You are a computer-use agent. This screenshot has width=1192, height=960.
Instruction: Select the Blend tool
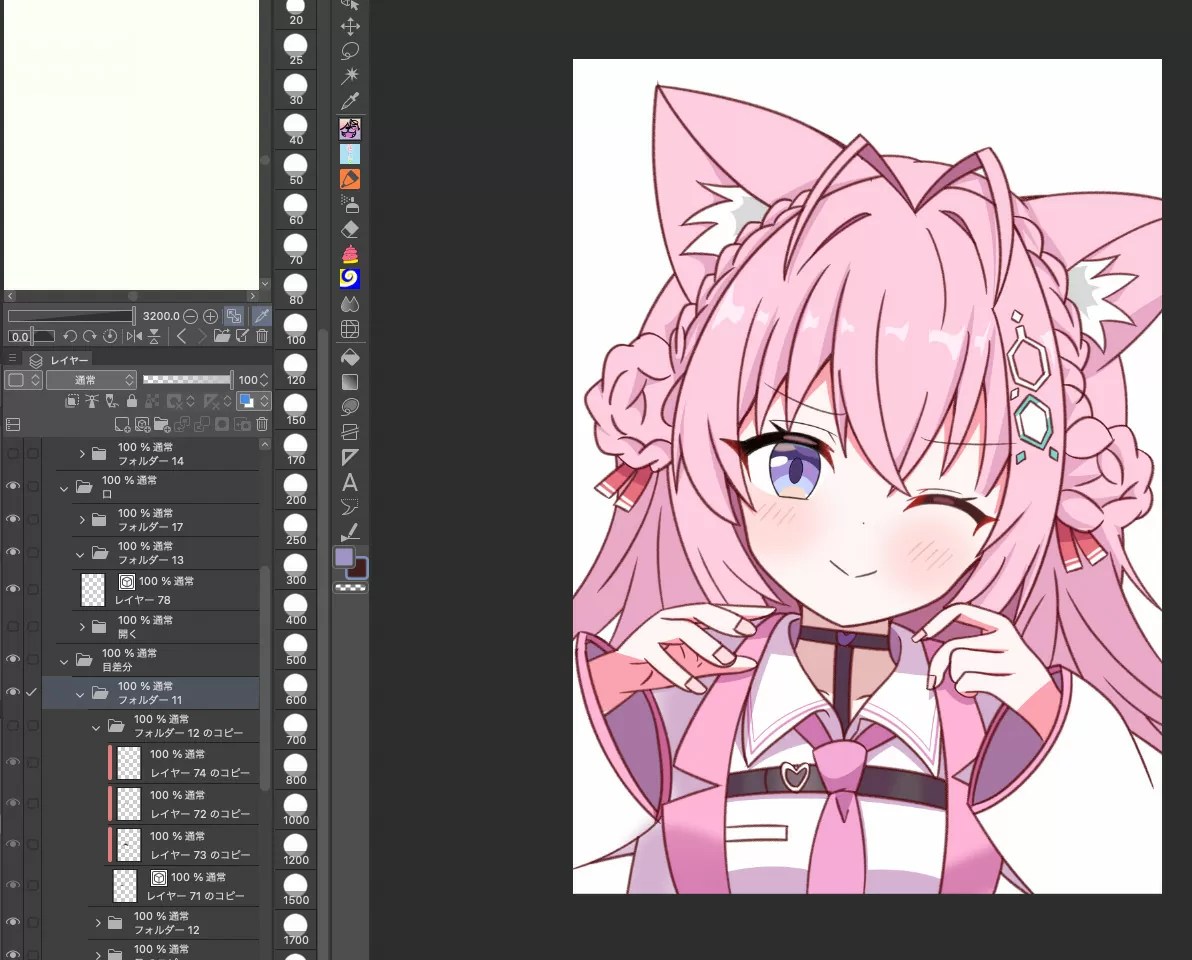(x=350, y=304)
